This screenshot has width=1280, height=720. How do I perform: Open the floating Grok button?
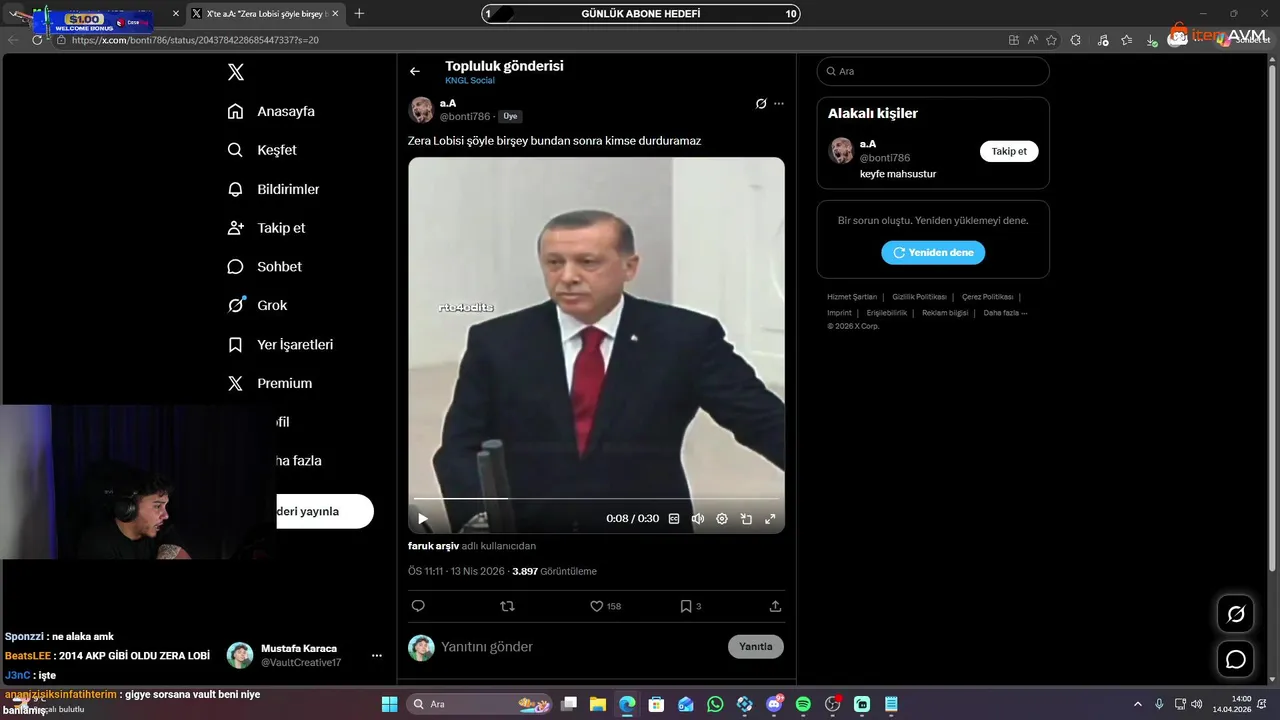[x=1236, y=614]
